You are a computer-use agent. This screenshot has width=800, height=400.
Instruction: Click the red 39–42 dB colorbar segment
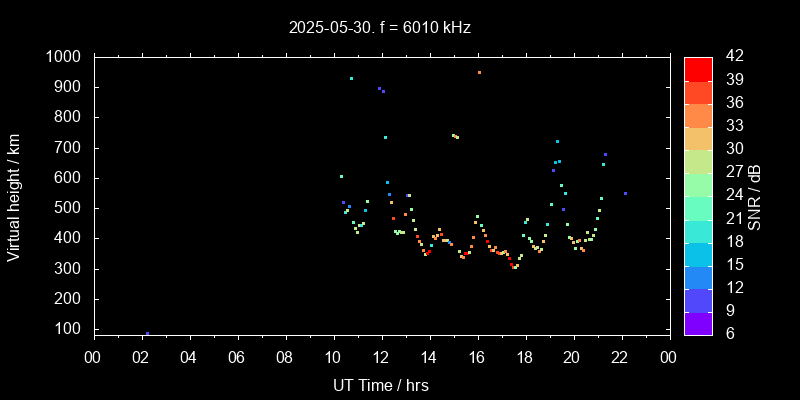[698, 69]
